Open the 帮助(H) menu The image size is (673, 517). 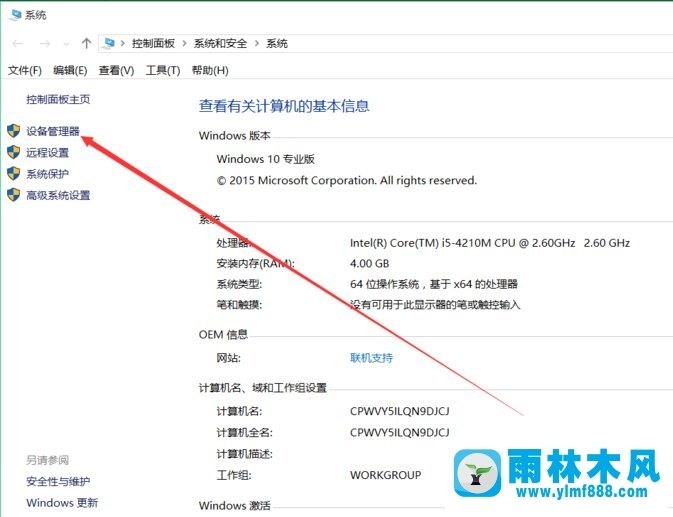[x=210, y=70]
